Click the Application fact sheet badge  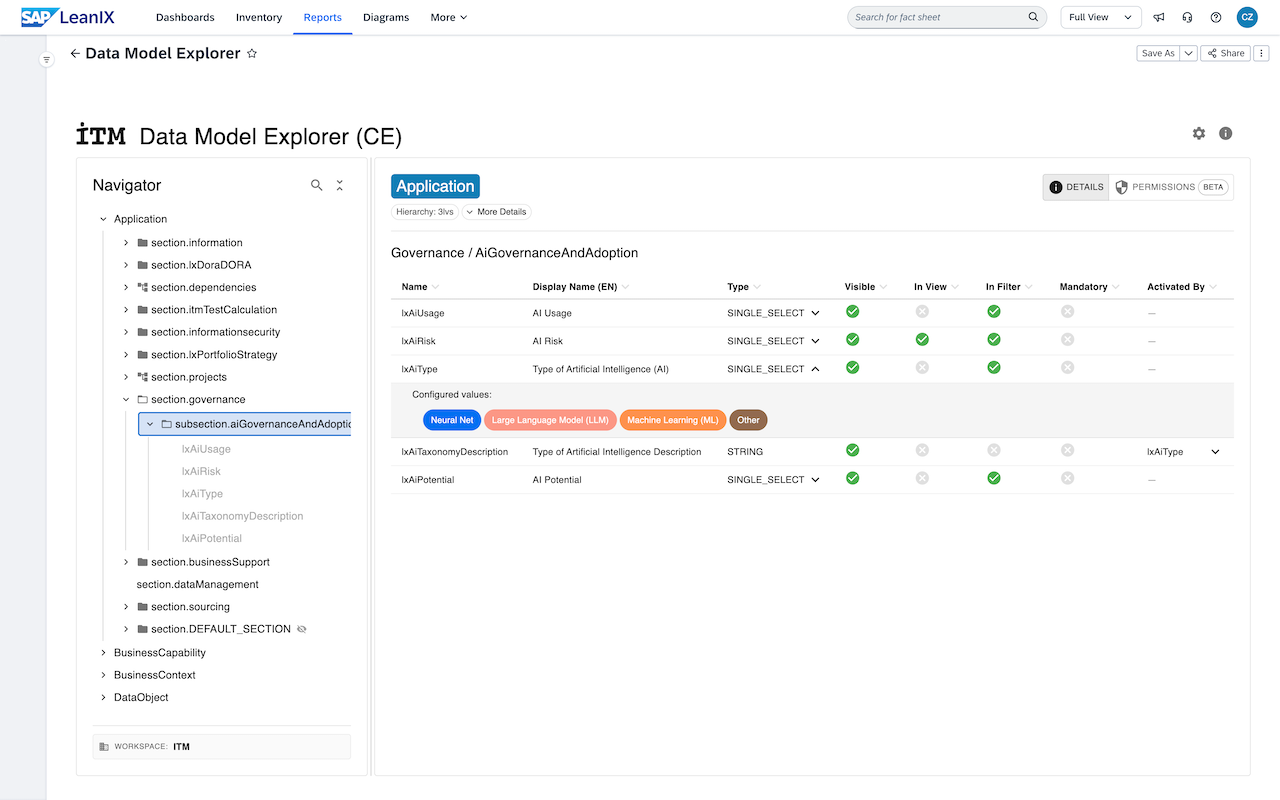[435, 186]
